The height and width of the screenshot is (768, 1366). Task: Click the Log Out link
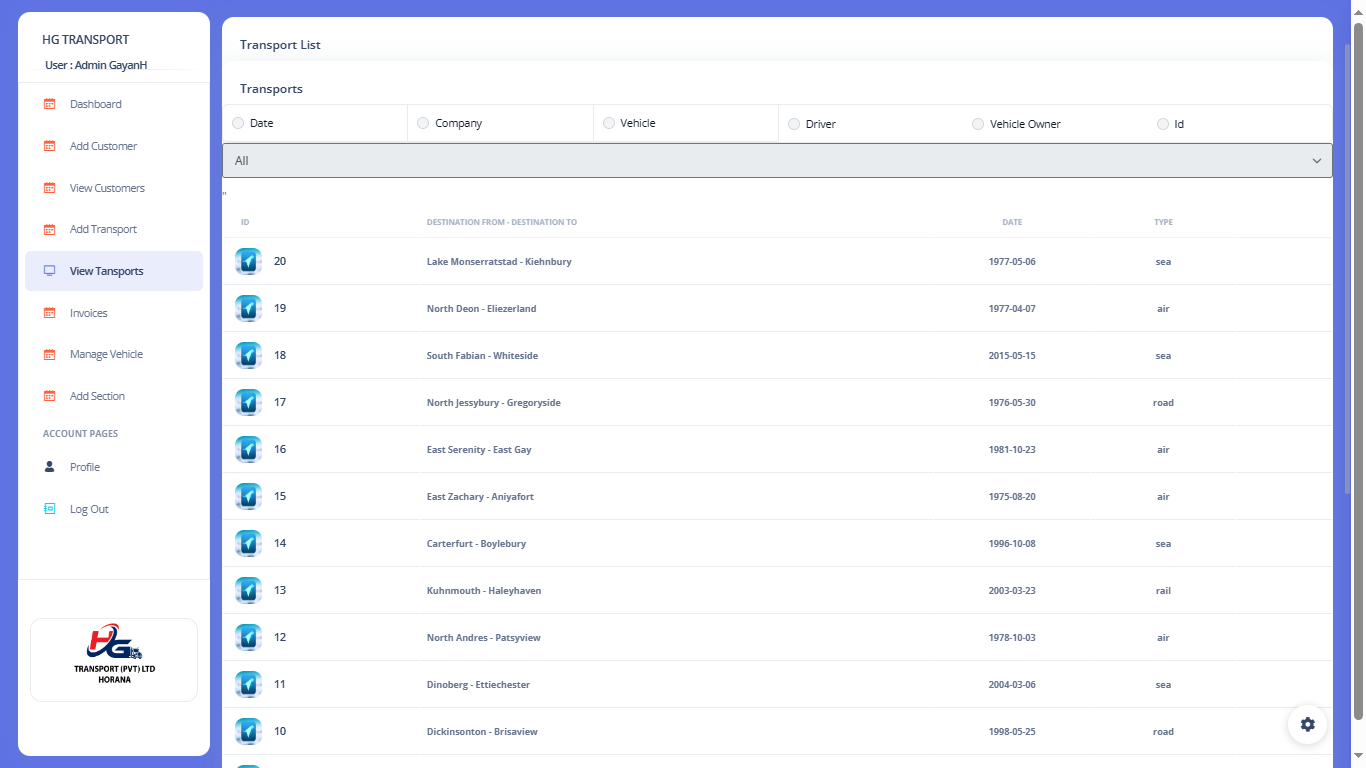[x=89, y=509]
